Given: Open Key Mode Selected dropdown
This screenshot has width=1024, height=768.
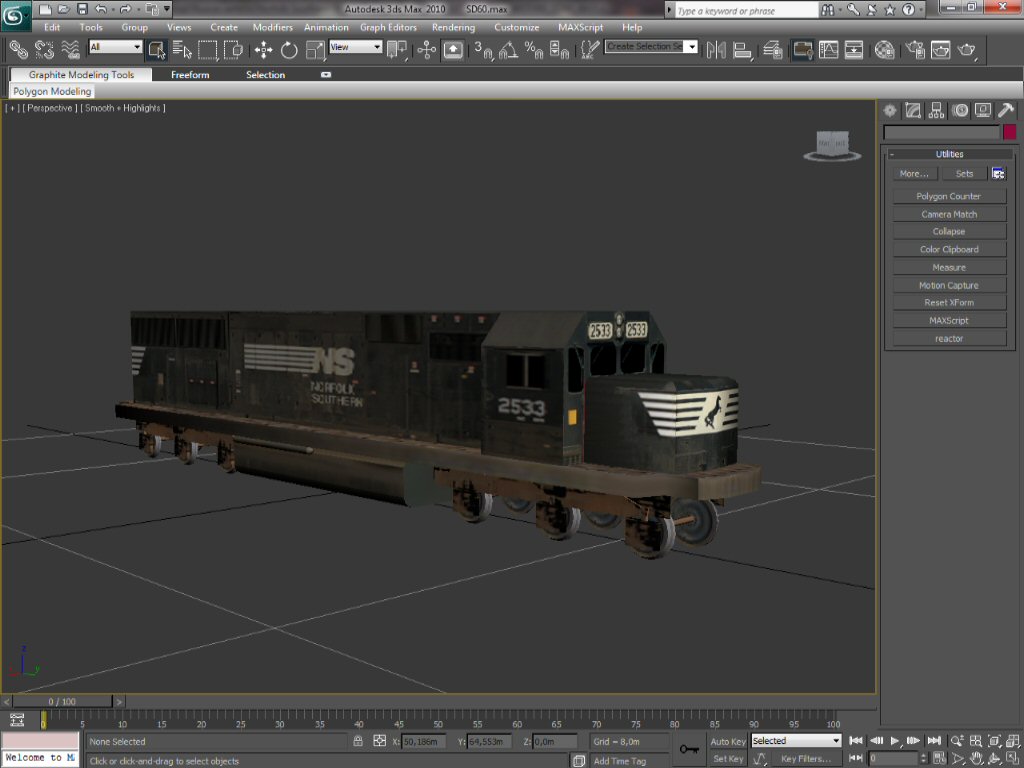Looking at the screenshot, I should (x=795, y=741).
